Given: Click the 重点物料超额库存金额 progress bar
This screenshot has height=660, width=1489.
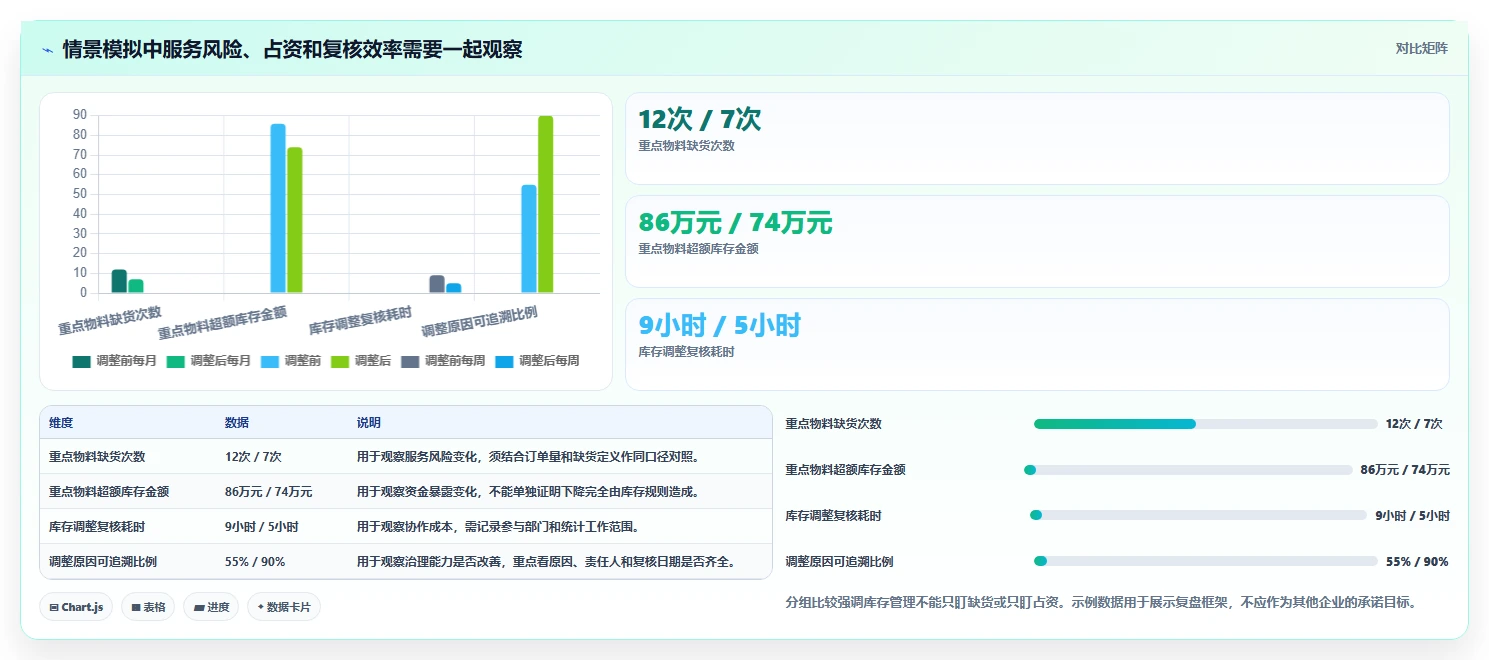Looking at the screenshot, I should [1188, 470].
